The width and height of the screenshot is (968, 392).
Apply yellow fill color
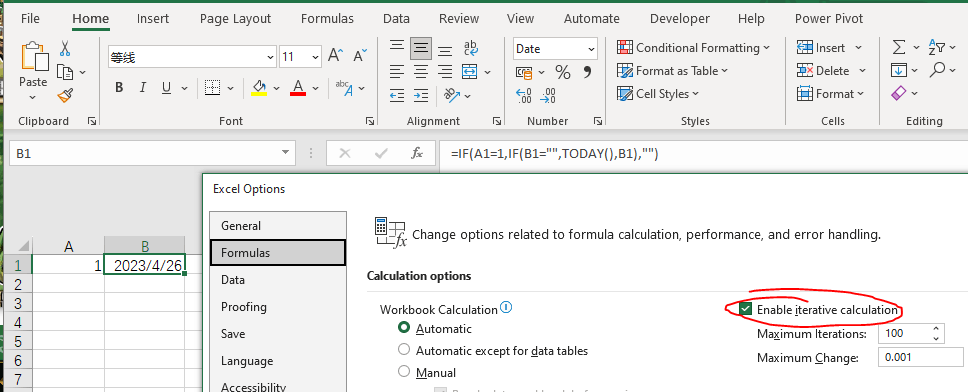point(259,88)
